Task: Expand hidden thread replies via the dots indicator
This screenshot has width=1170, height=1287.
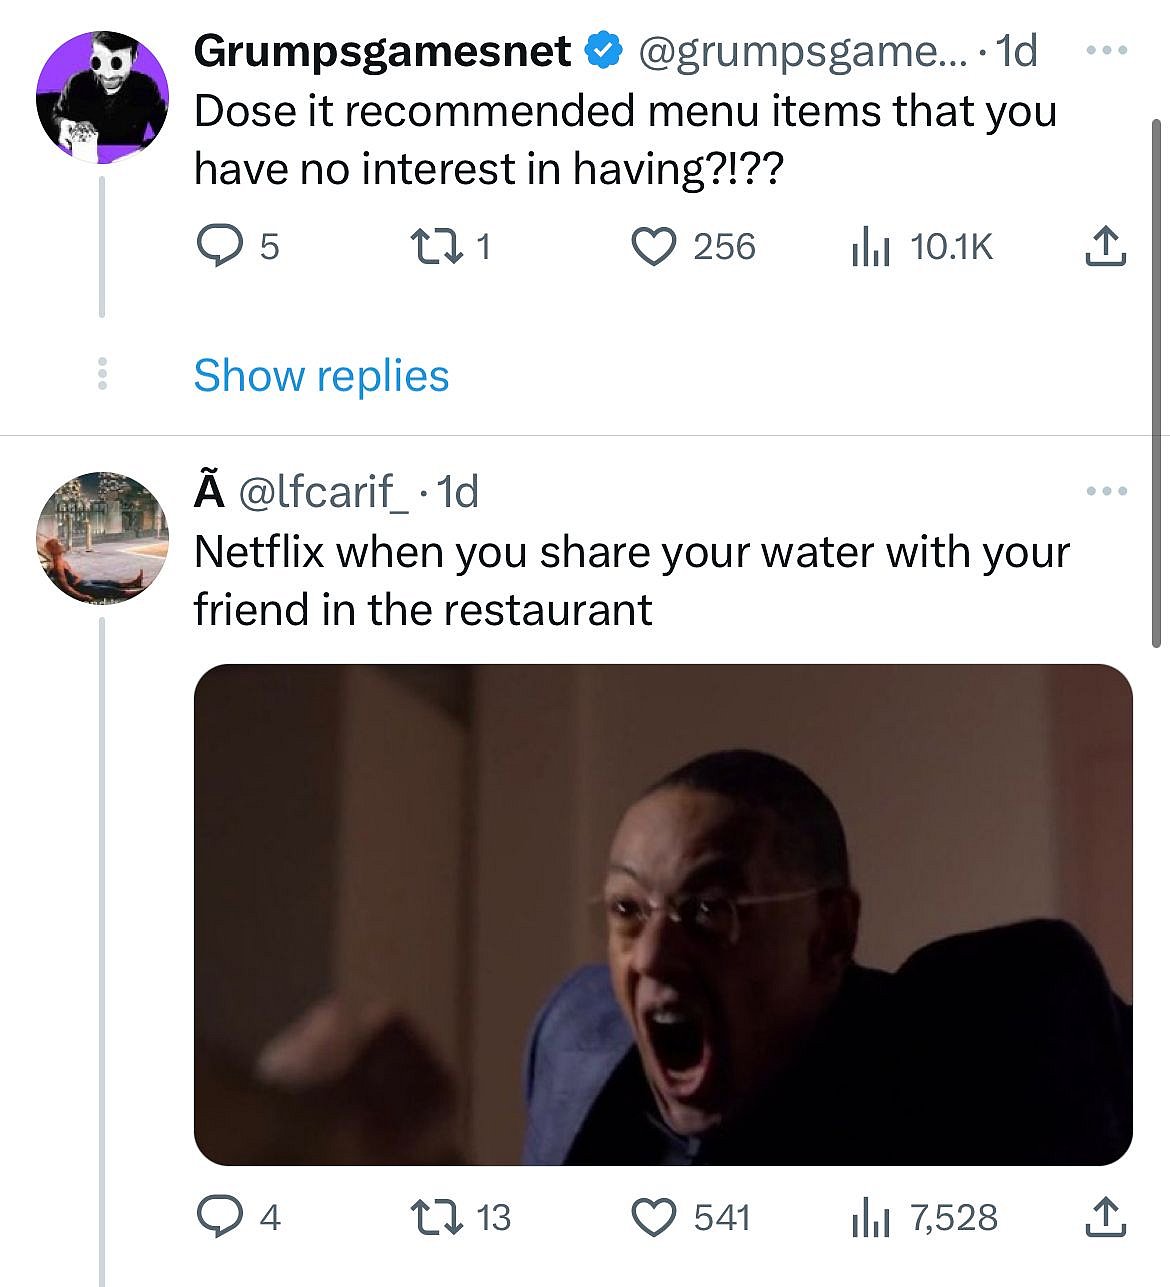Action: (x=103, y=376)
